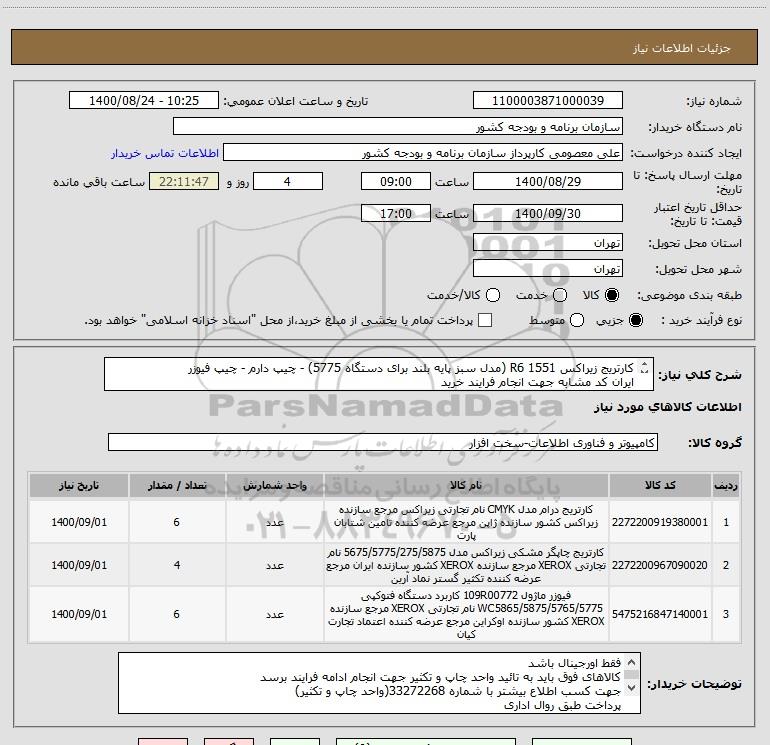Click the need date 1400/09/01 in row 3

click(79, 614)
